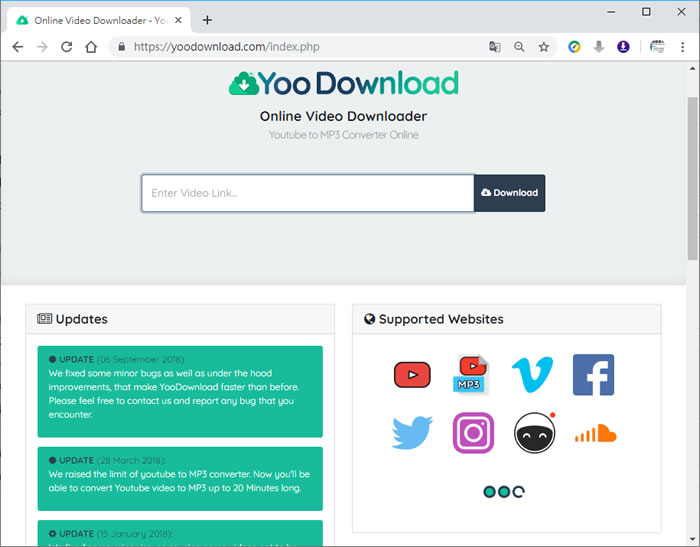This screenshot has height=547, width=700.
Task: Select the Instagram camera icon
Action: pos(473,432)
